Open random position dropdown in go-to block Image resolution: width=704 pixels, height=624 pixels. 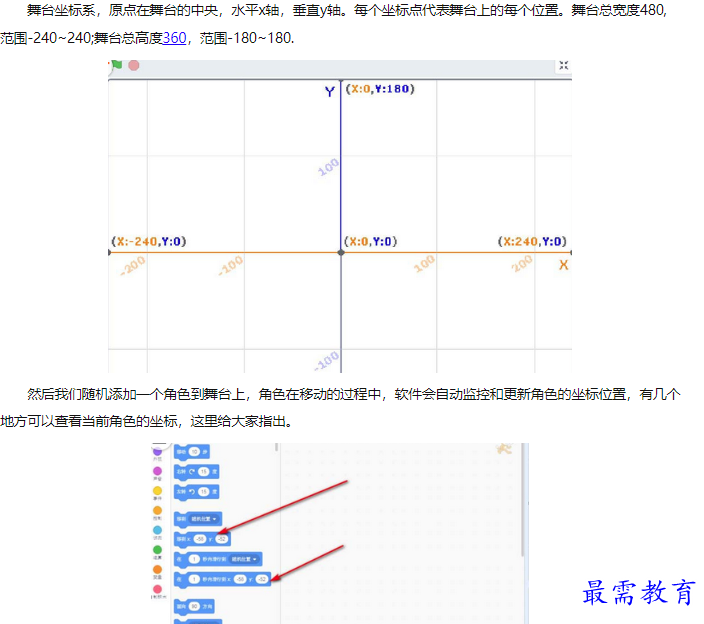pos(204,519)
